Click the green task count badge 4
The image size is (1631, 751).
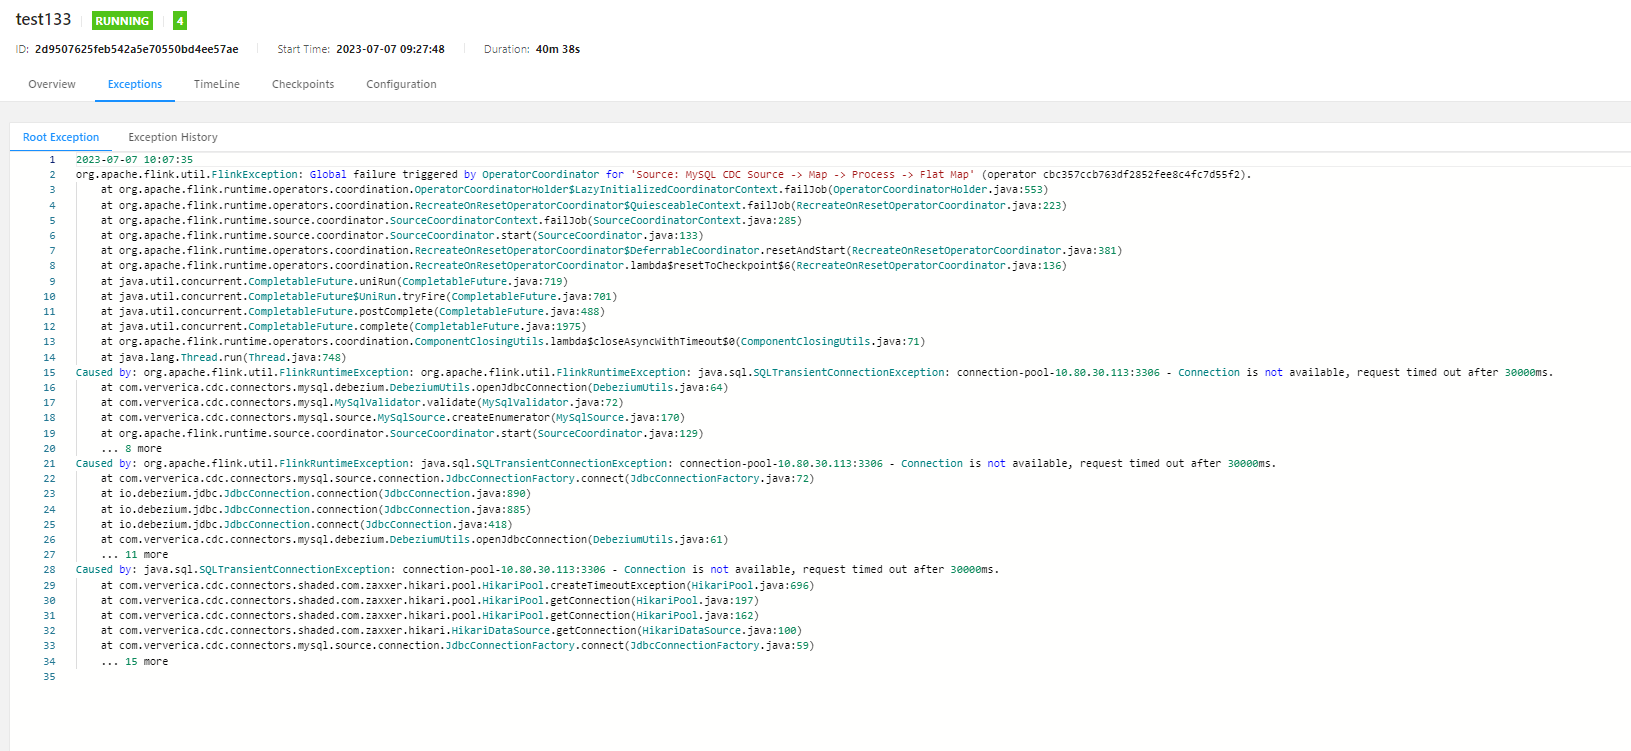[180, 20]
